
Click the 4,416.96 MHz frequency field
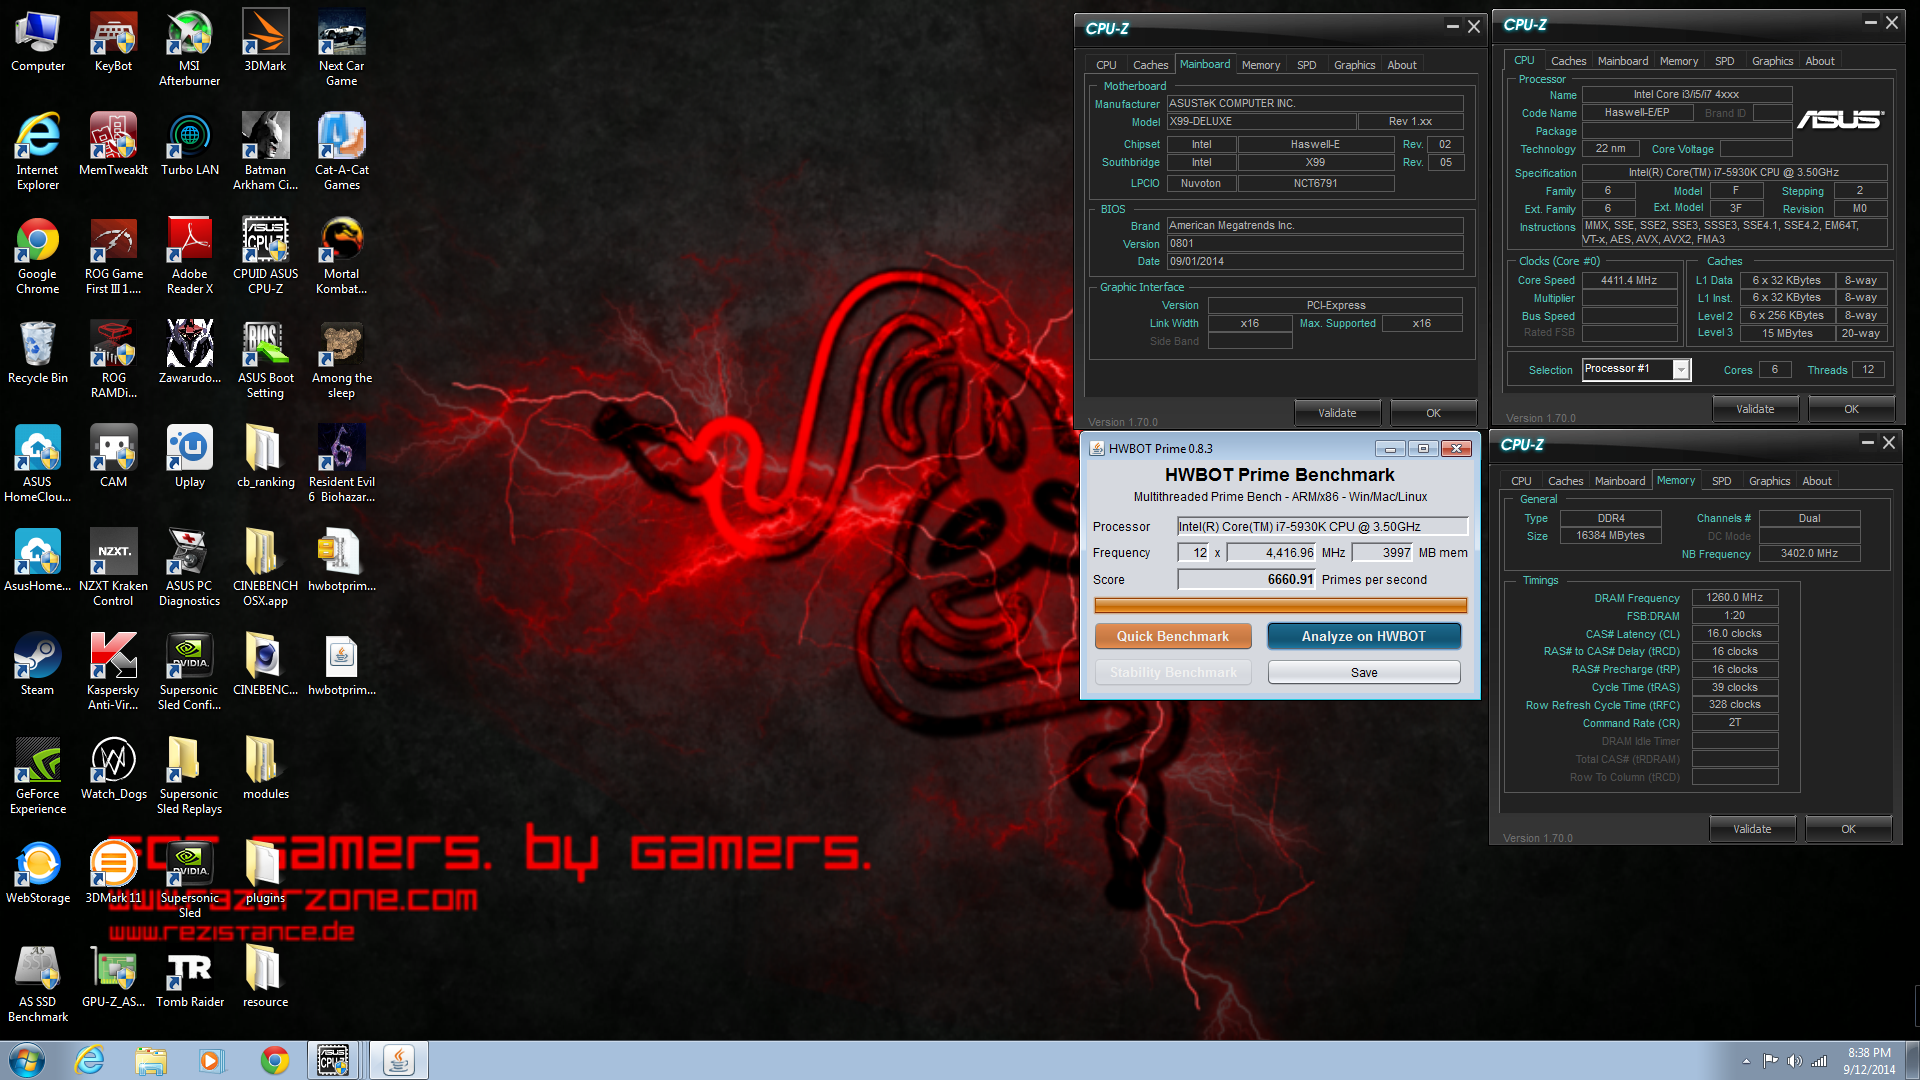pos(1271,552)
